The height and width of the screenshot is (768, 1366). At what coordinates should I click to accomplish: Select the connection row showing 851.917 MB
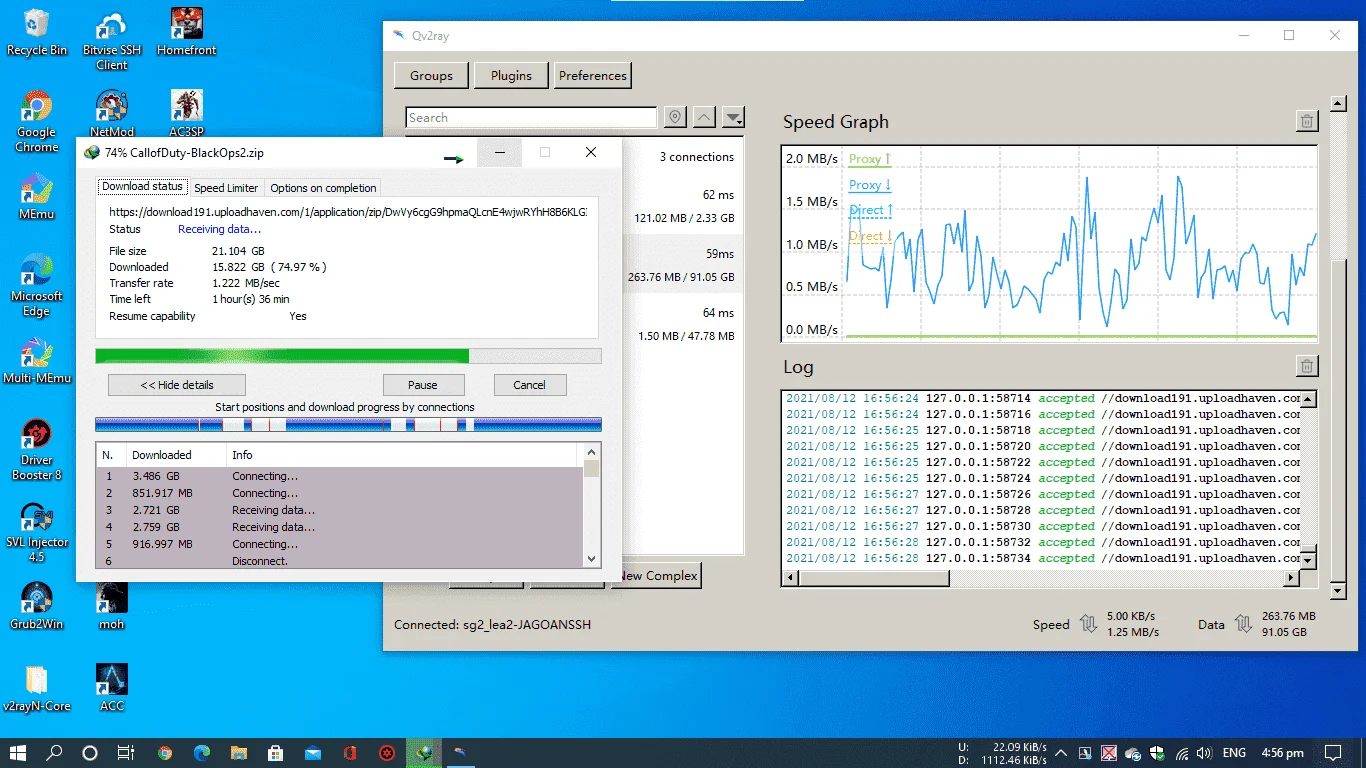click(x=340, y=493)
